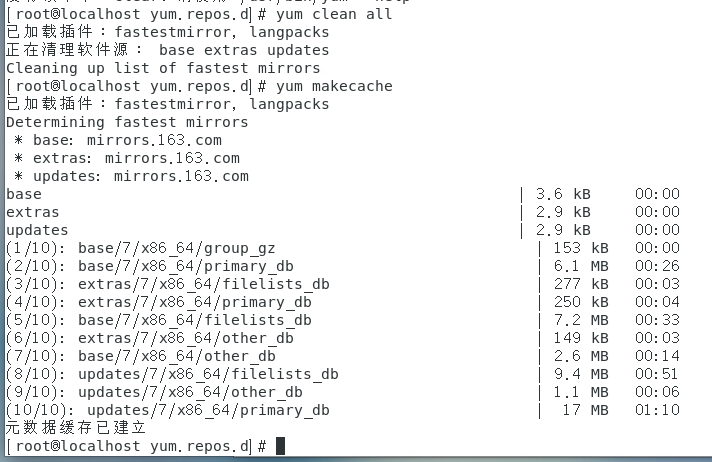Click the '元数据缓存已建立' message line
Screen dimensions: 712x462
(76, 428)
